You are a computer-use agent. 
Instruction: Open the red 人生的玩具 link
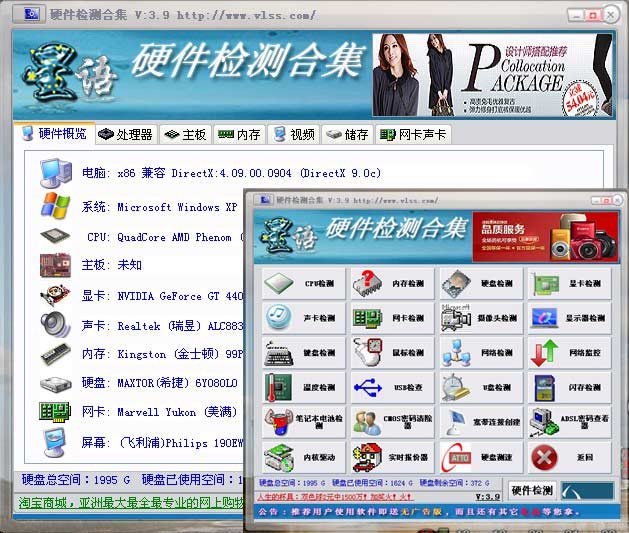click(x=335, y=497)
